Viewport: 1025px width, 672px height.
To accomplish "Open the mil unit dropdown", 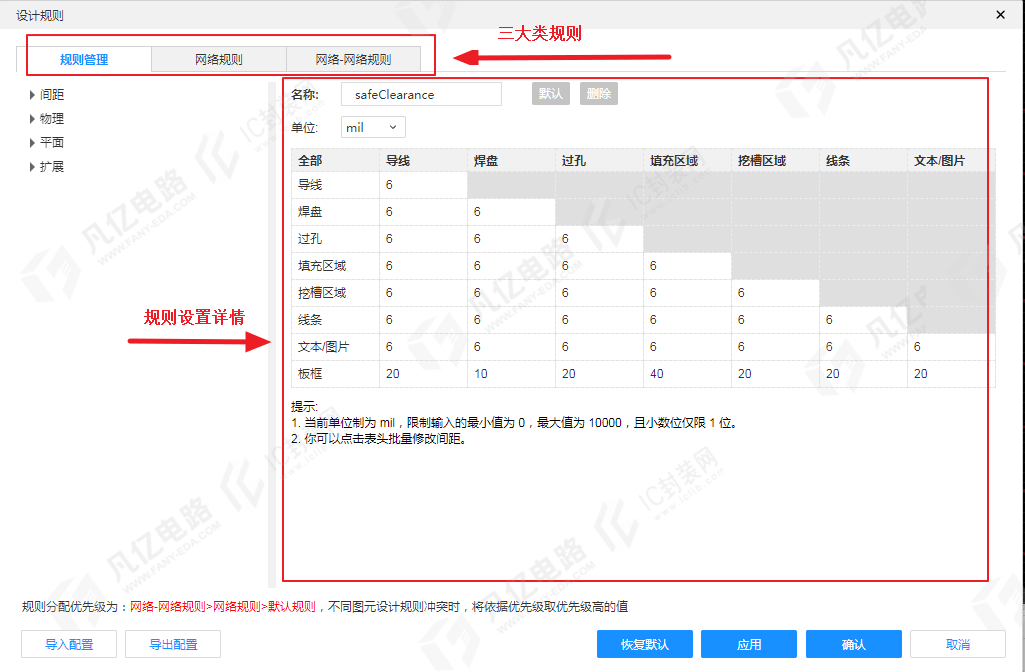I will point(373,127).
